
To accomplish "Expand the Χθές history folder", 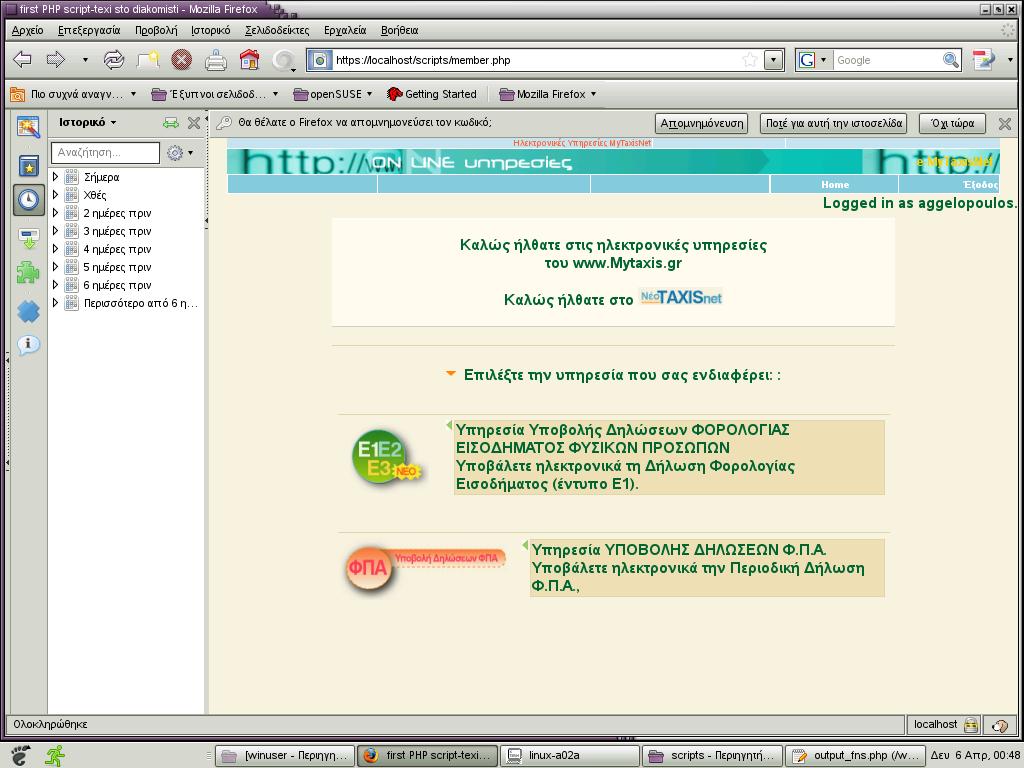I will pos(56,195).
